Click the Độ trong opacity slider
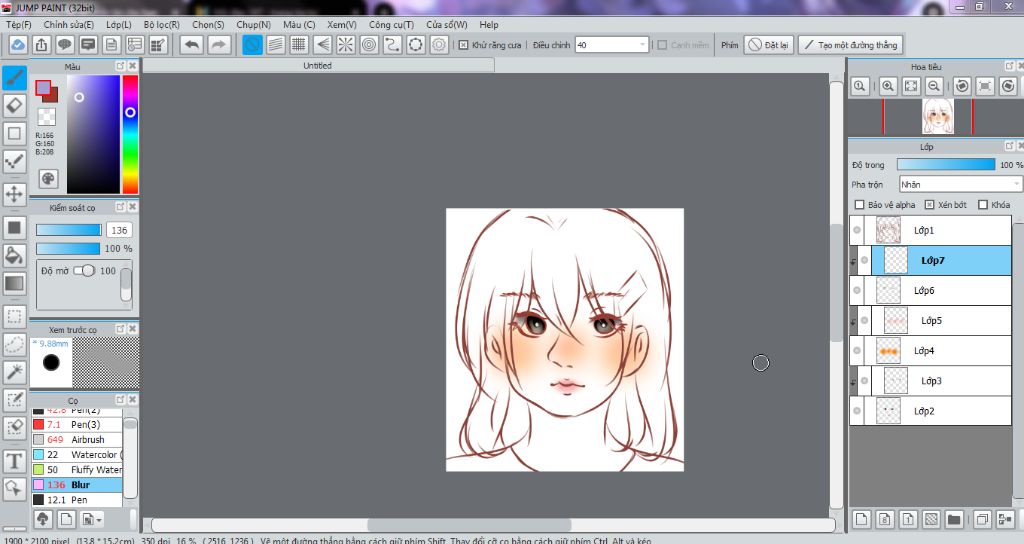1024x544 pixels. [x=946, y=165]
